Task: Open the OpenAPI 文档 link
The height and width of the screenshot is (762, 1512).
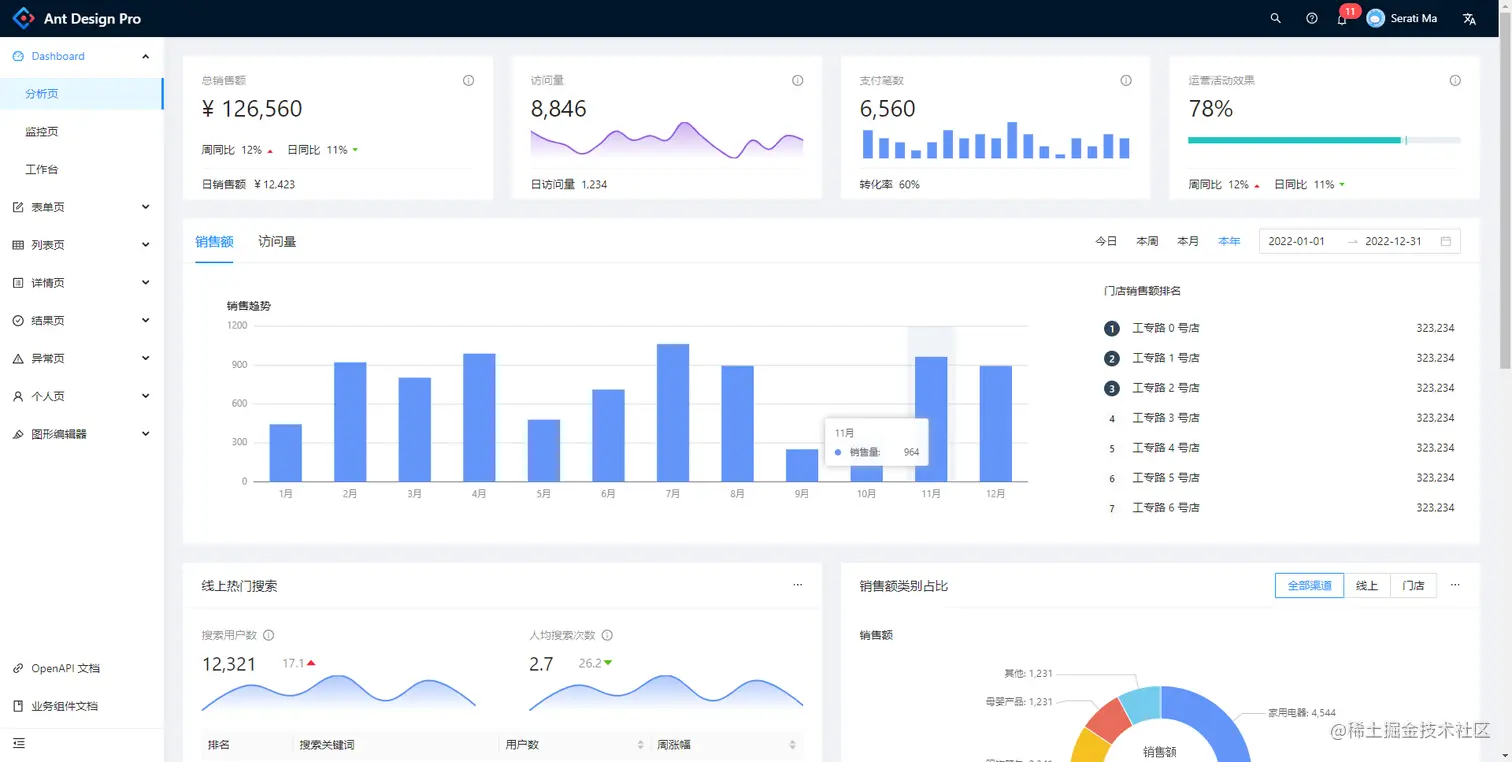Action: pyautogui.click(x=65, y=668)
